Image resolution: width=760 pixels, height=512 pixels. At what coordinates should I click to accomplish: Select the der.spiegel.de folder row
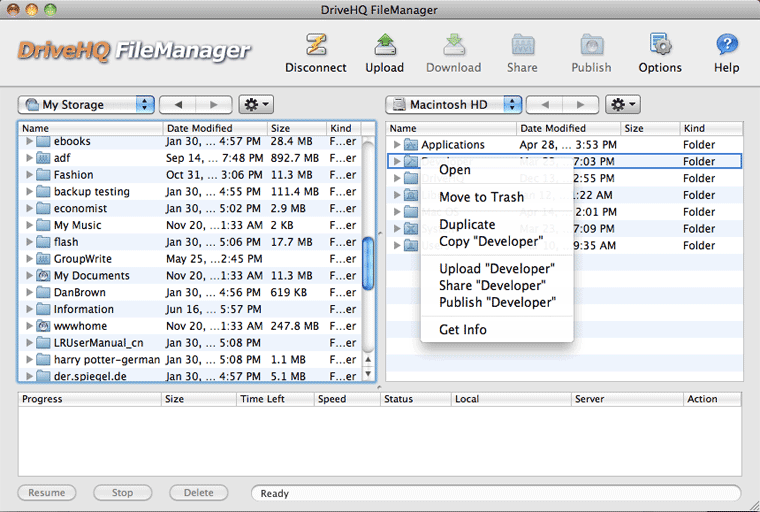[191, 376]
